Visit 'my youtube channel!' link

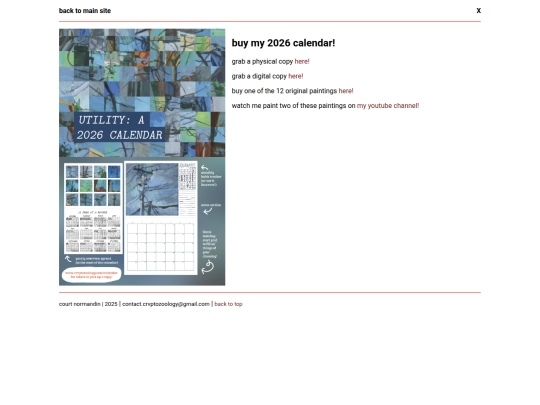388,106
